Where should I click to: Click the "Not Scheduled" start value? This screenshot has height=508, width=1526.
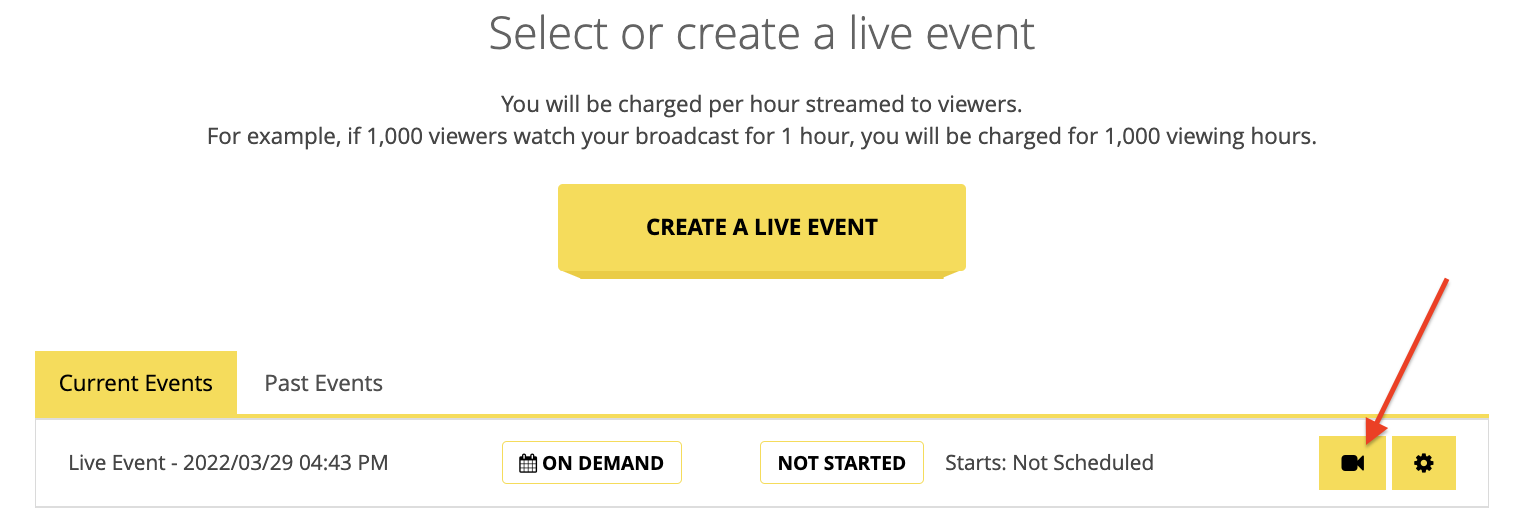(1083, 463)
